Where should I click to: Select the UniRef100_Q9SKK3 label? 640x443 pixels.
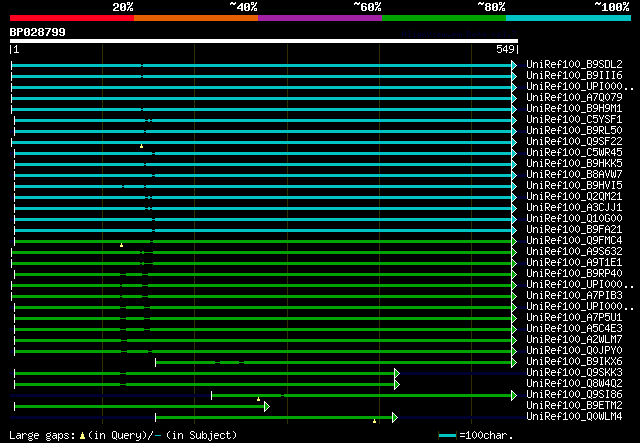click(574, 372)
